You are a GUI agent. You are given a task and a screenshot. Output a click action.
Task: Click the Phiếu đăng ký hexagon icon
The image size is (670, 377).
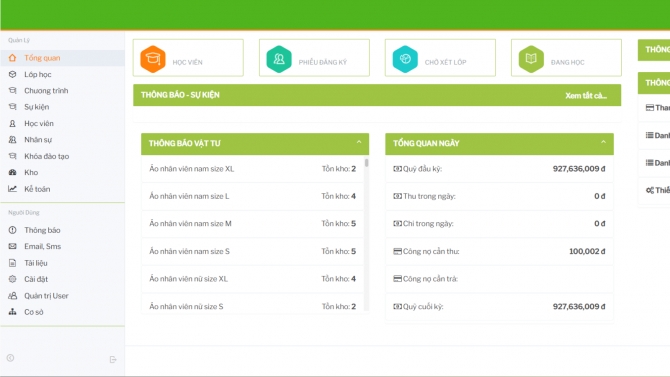point(279,59)
